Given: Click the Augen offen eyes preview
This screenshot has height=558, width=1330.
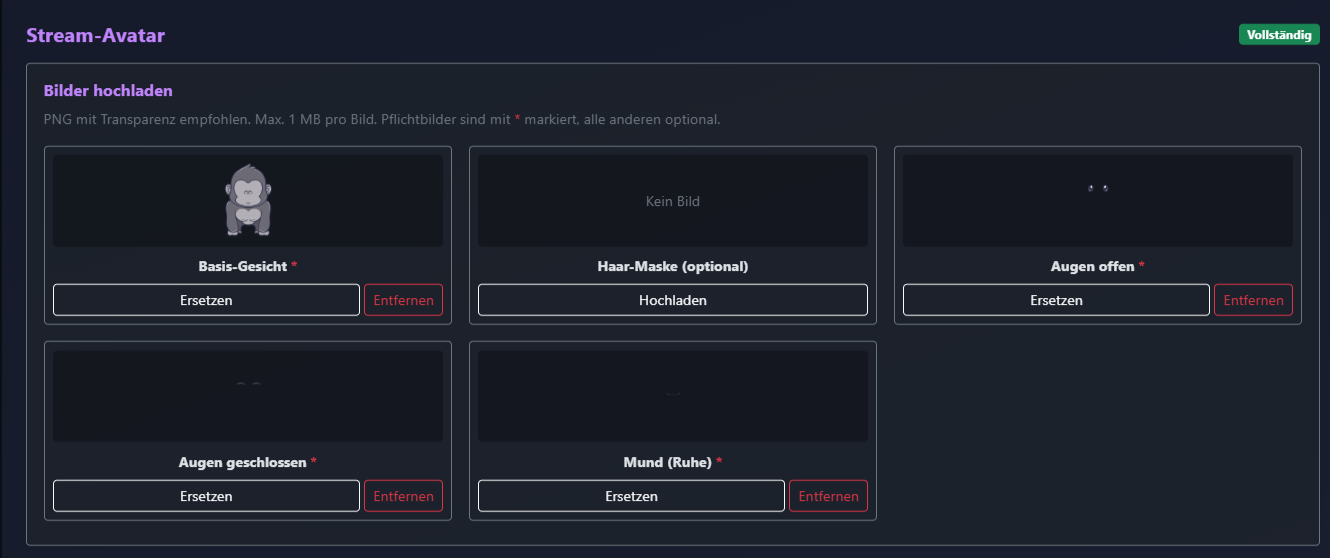Looking at the screenshot, I should click(x=1098, y=201).
